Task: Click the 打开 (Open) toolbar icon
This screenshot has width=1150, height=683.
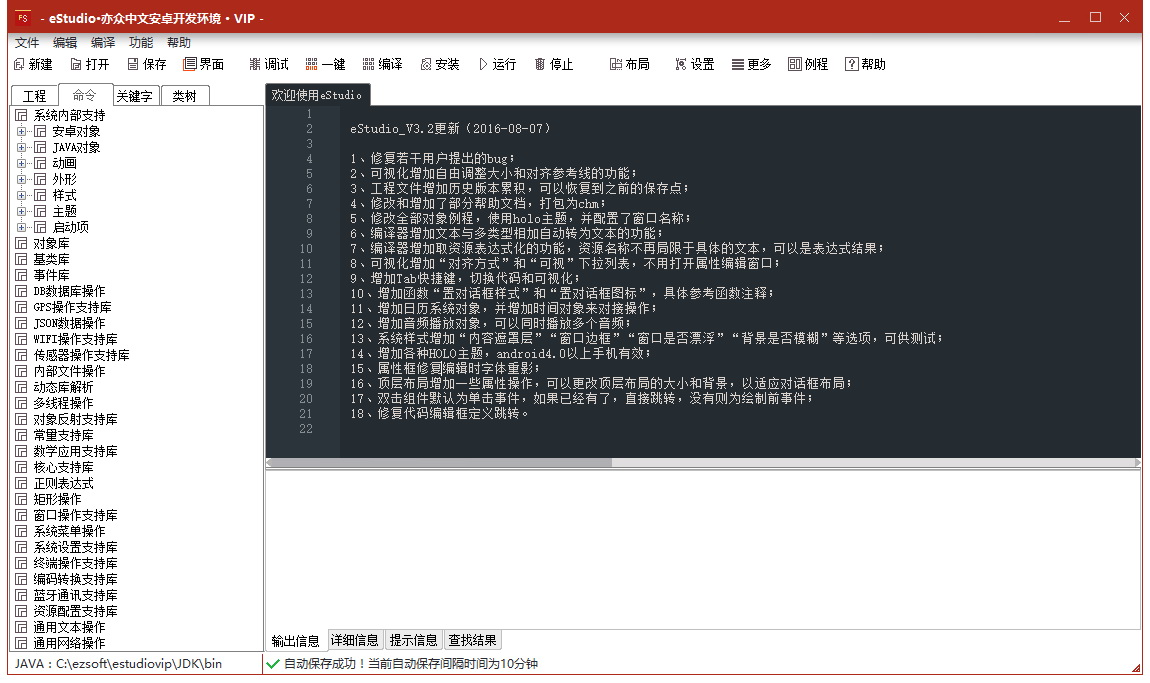Action: click(76, 65)
